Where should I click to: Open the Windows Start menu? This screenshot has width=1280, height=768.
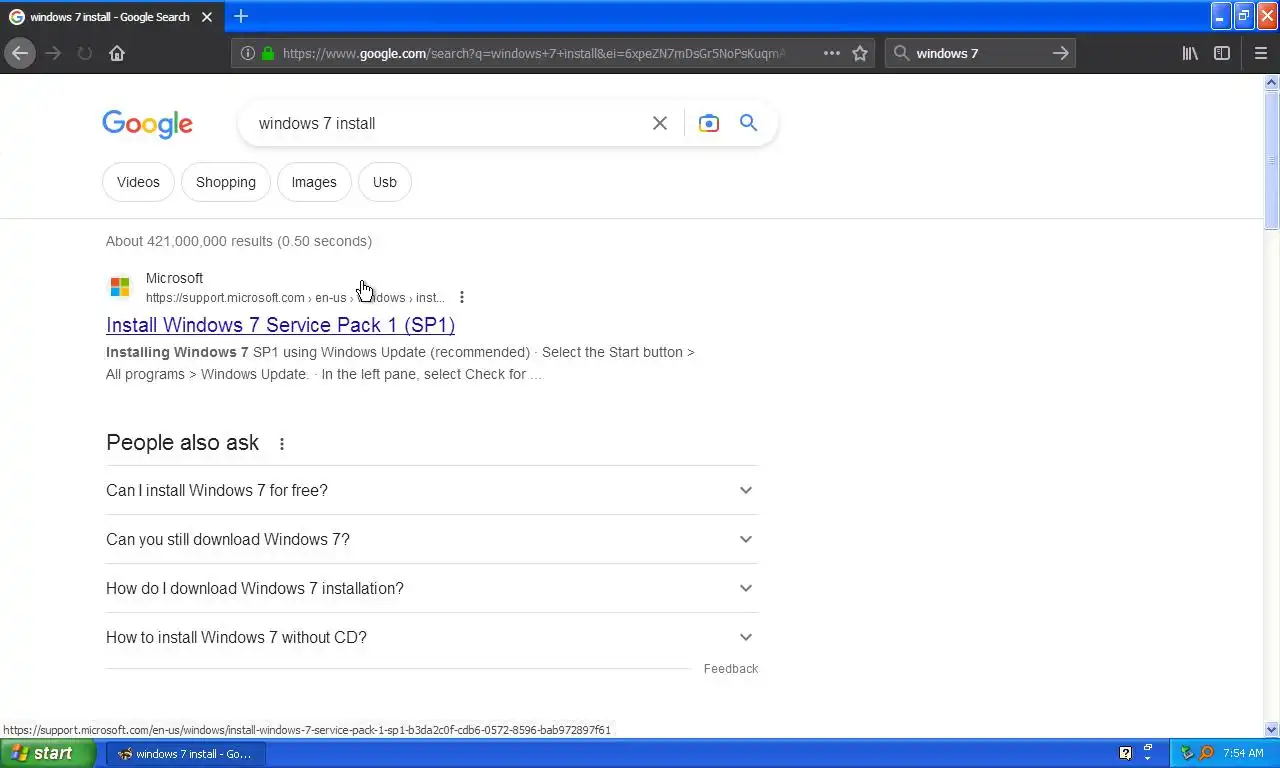[x=48, y=753]
